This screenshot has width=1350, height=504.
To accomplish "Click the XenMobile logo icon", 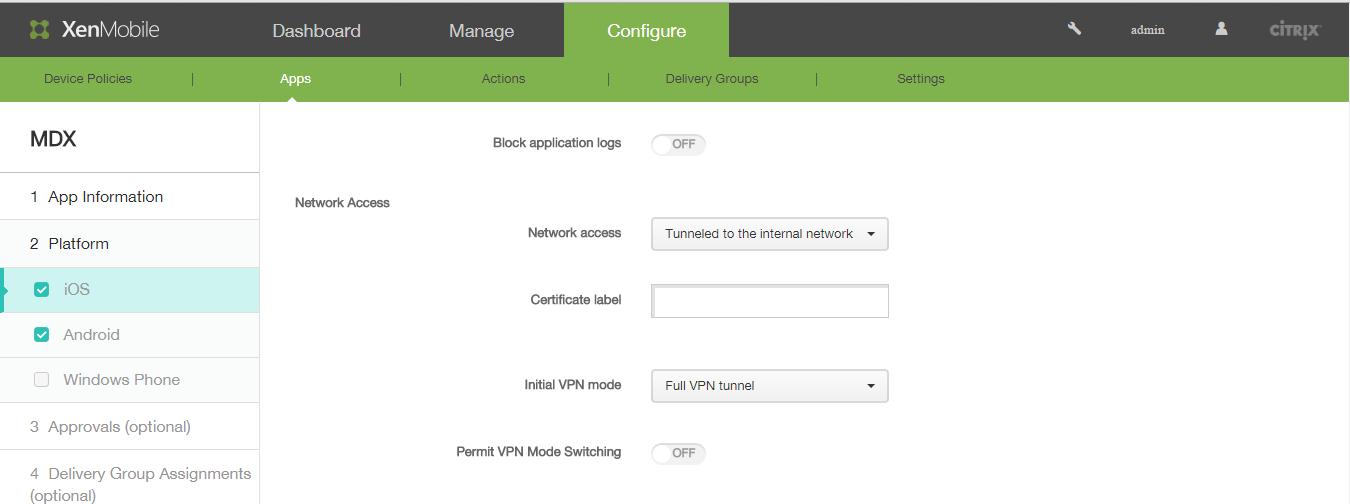I will 39,30.
